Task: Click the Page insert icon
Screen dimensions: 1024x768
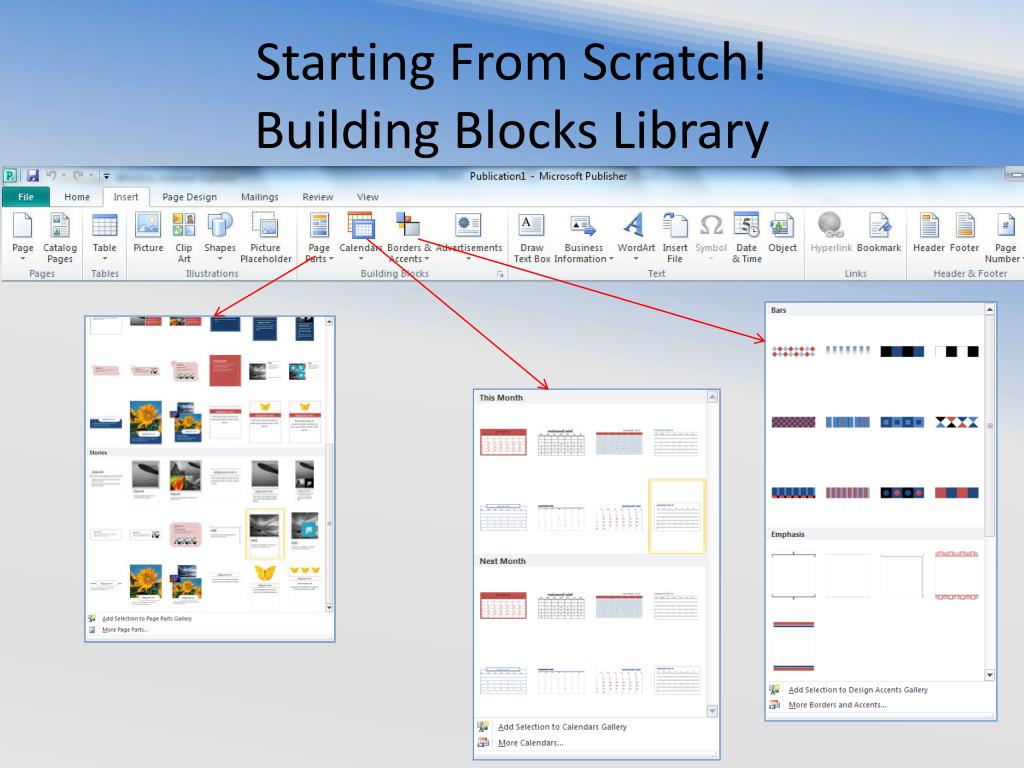Action: tap(23, 237)
